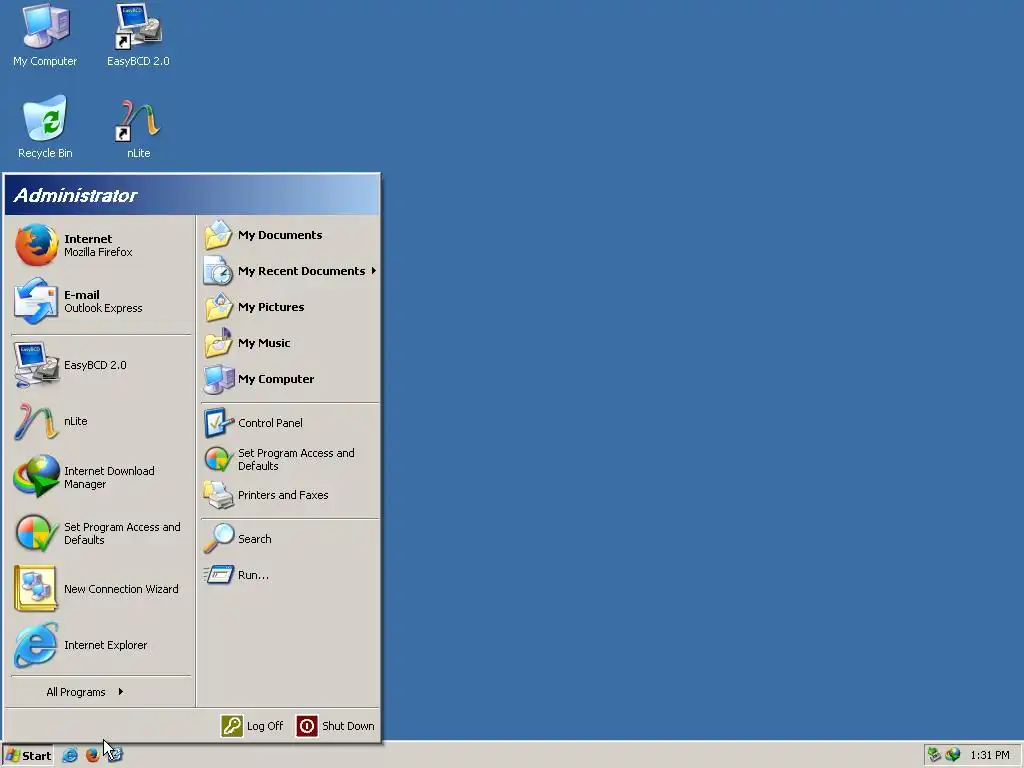
Task: Select the nLite desktop shortcut
Action: (x=138, y=127)
